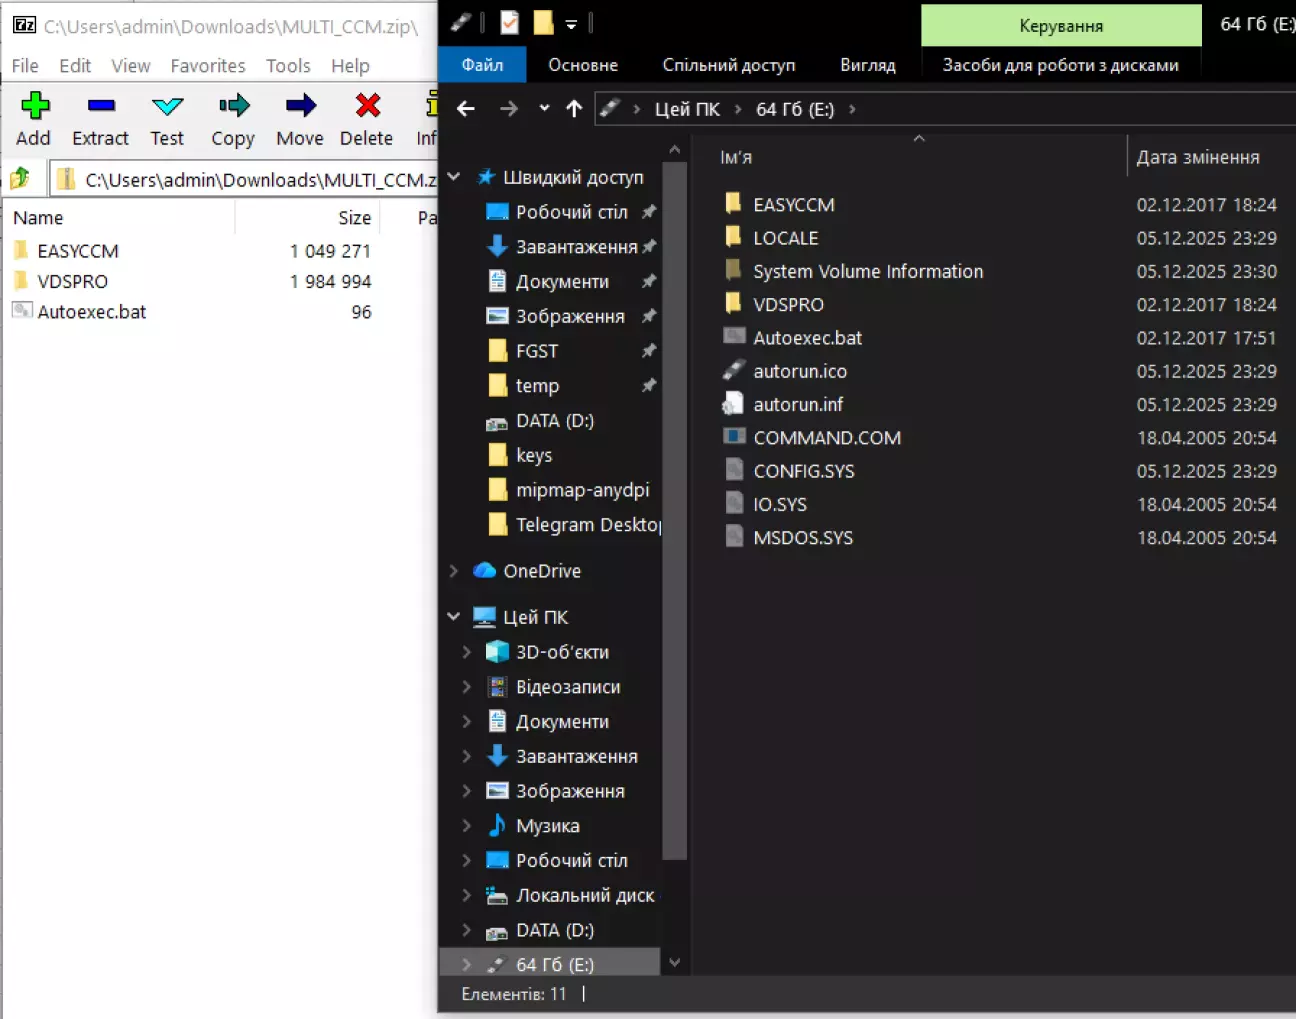The height and width of the screenshot is (1019, 1296).
Task: Click the Copy icon in 7-Zip toolbar
Action: point(233,118)
